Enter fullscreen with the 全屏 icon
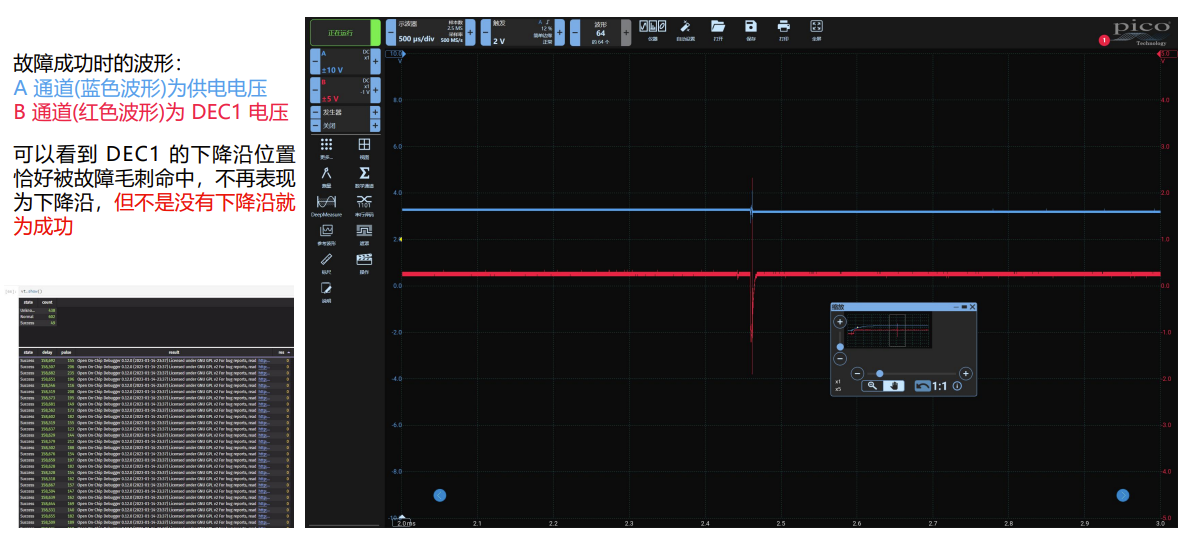Image resolution: width=1188 pixels, height=541 pixels. 816,29
